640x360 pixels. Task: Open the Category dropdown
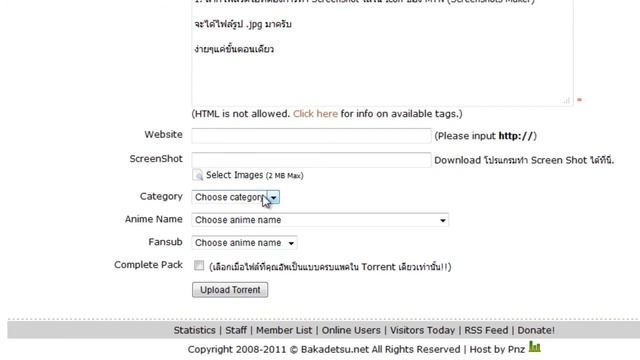tap(236, 197)
